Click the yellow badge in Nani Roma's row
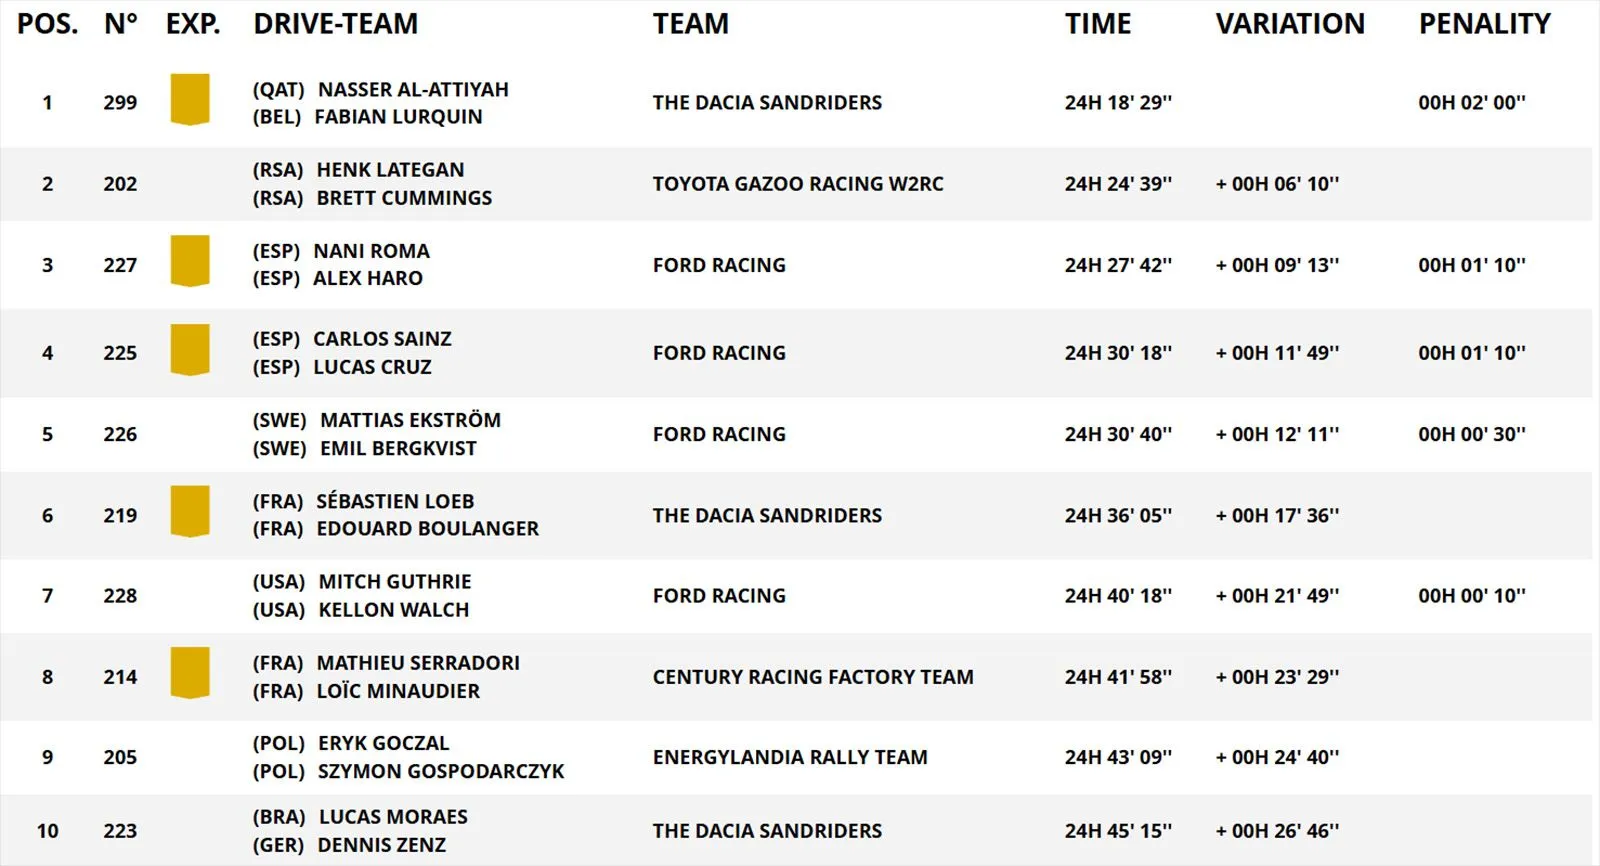The image size is (1600, 866). [190, 261]
